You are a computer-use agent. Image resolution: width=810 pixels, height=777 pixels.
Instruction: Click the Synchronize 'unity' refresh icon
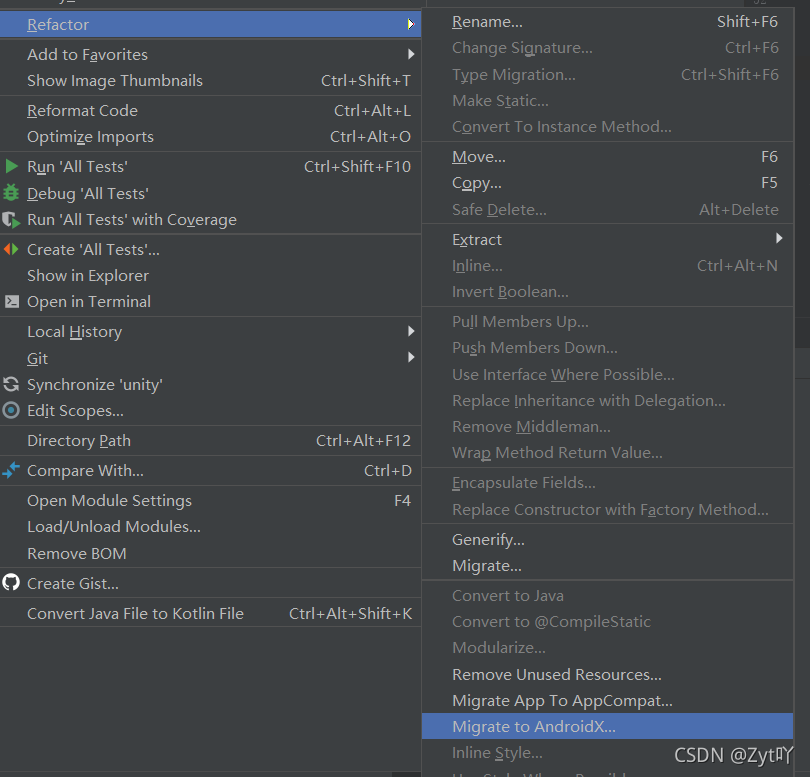(12, 384)
